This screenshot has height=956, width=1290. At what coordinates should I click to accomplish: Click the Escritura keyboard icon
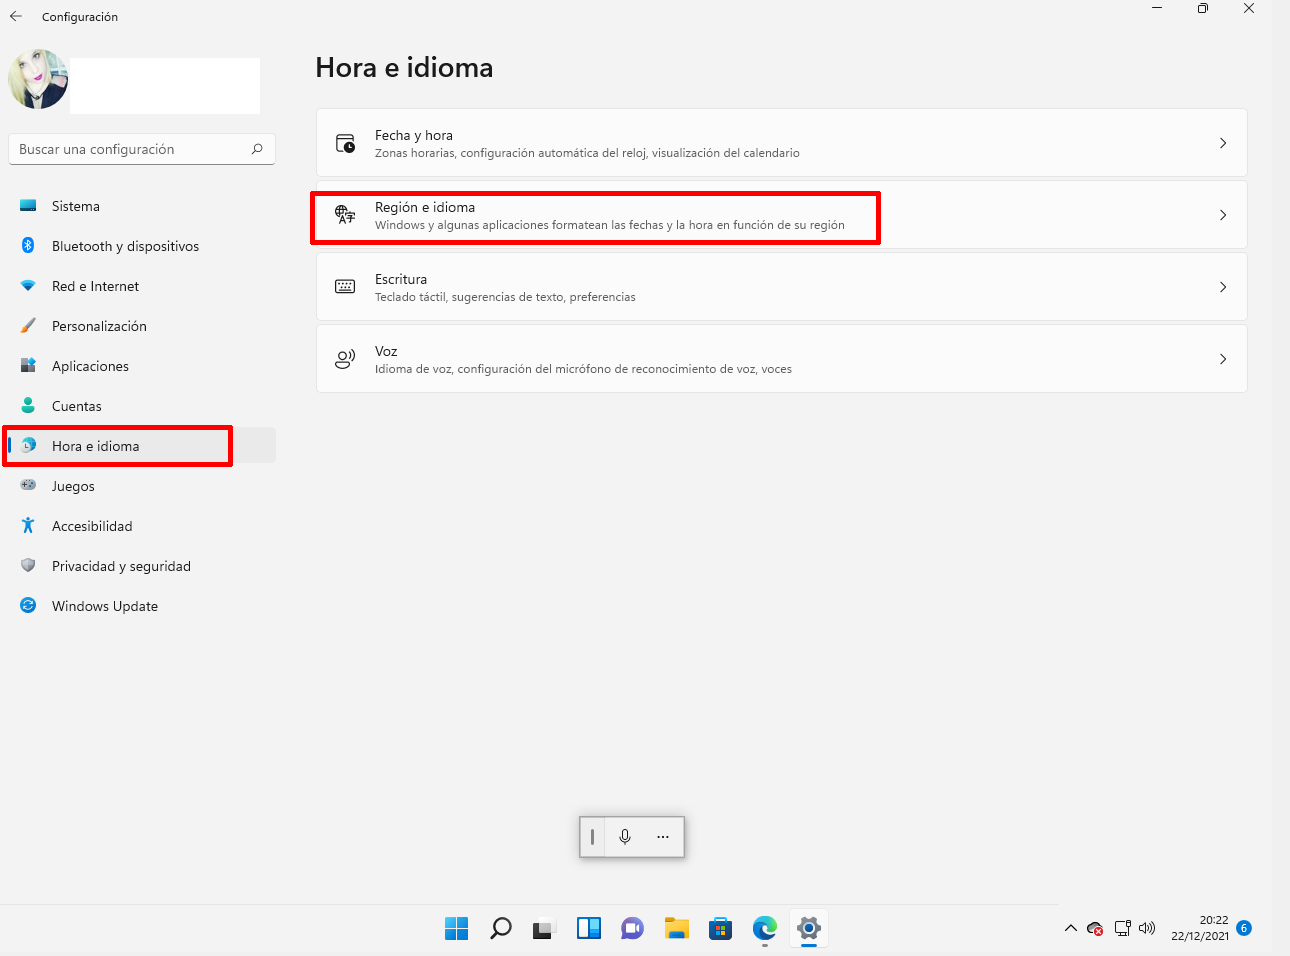click(x=345, y=287)
